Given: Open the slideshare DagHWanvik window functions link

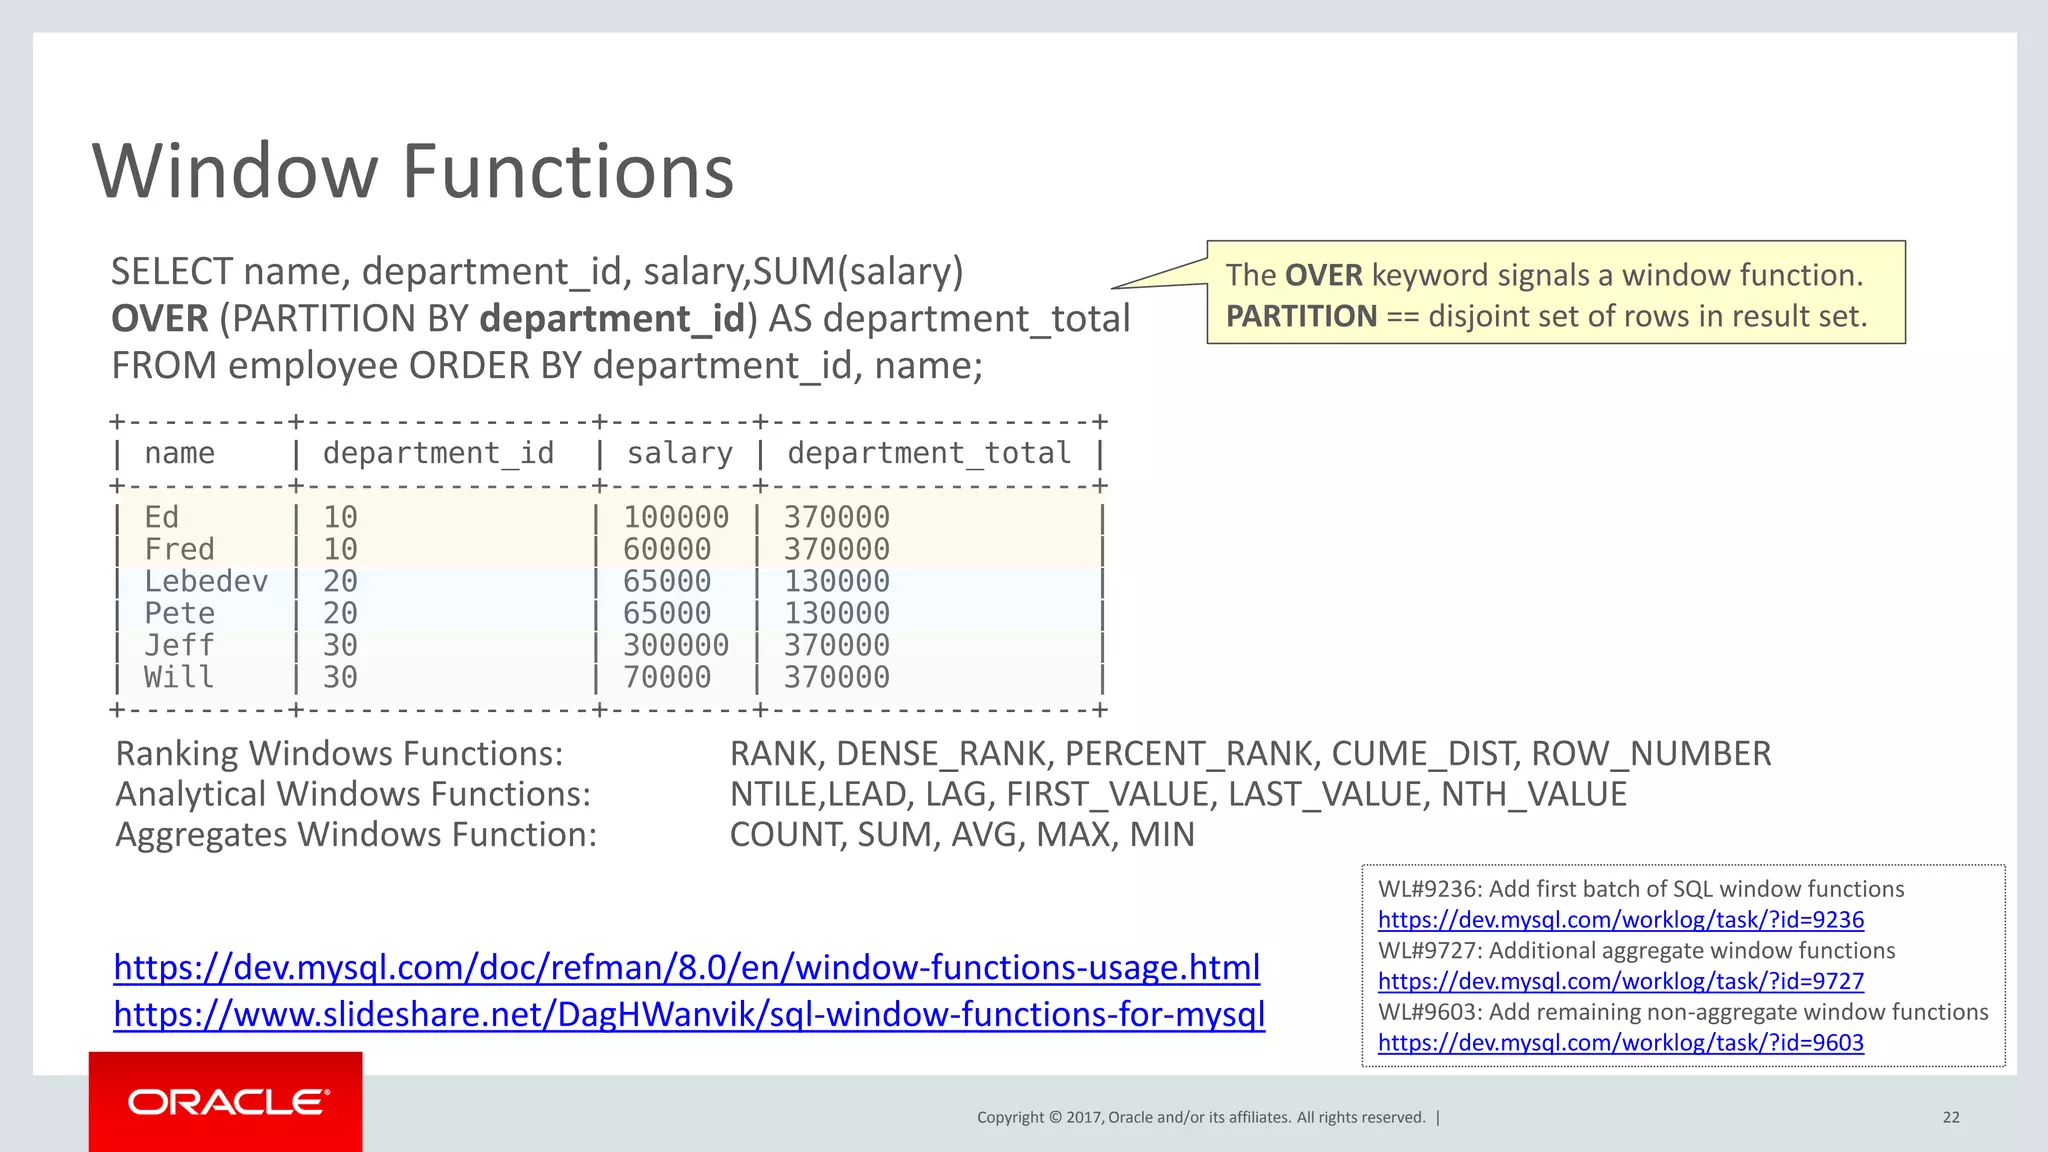Looking at the screenshot, I should coord(689,1015).
